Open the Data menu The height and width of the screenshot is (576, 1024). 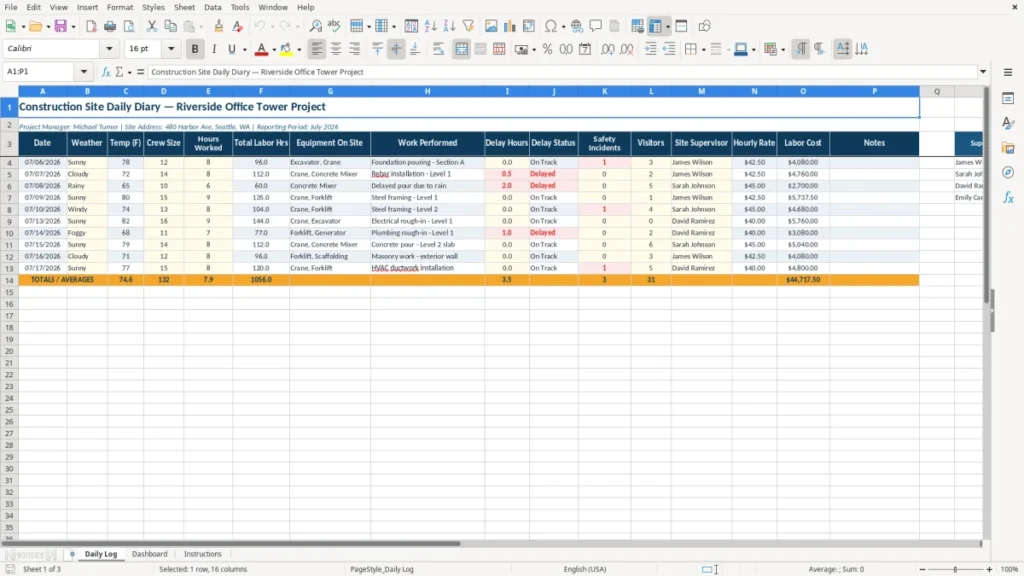click(213, 7)
